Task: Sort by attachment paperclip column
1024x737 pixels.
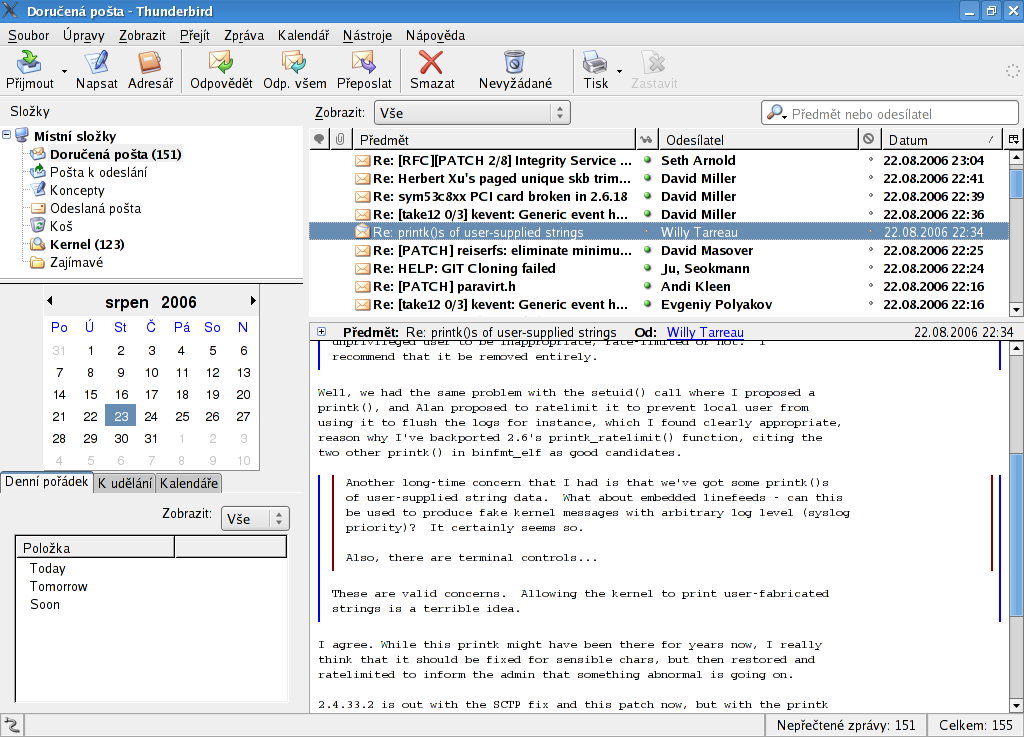Action: pos(340,139)
